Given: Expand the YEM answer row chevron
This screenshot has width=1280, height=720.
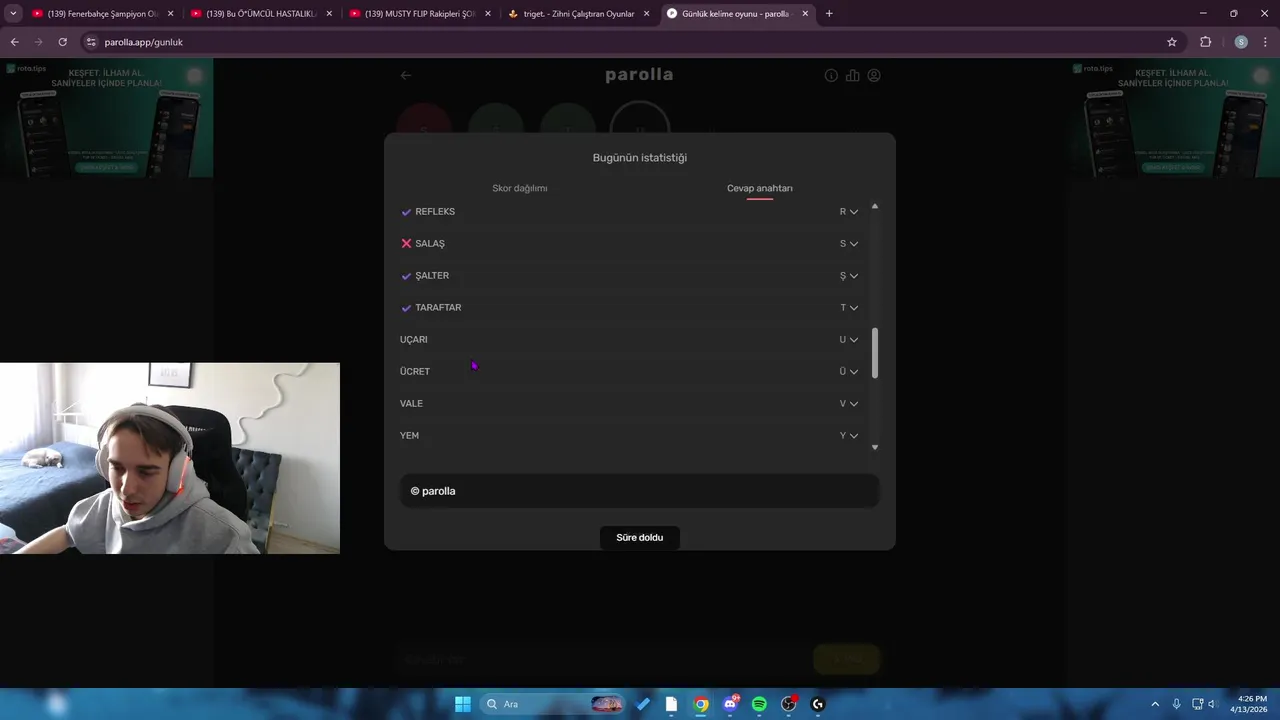Looking at the screenshot, I should tap(853, 436).
